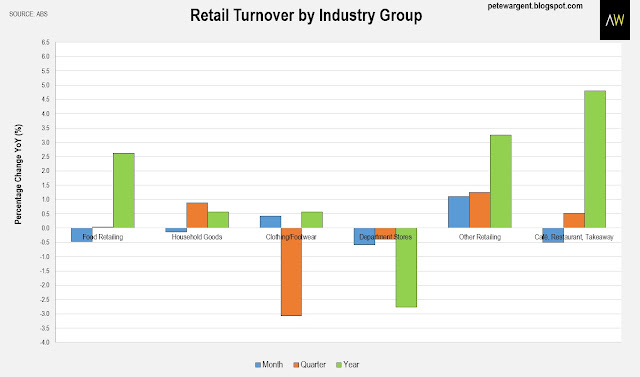Image resolution: width=640 pixels, height=377 pixels.
Task: Click the Department Stores category label
Action: pos(385,237)
